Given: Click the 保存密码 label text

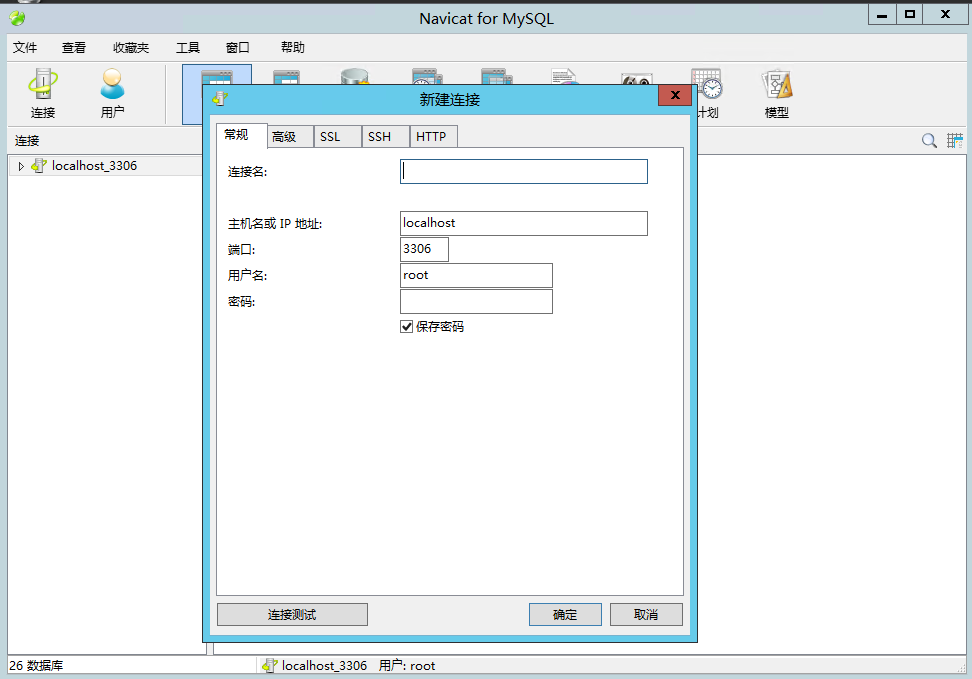Looking at the screenshot, I should click(440, 326).
